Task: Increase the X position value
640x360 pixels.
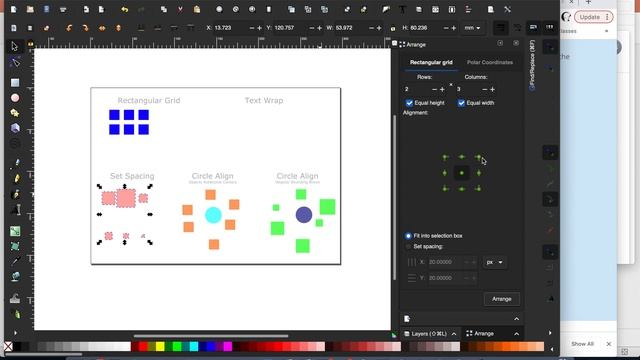Action: (x=259, y=28)
